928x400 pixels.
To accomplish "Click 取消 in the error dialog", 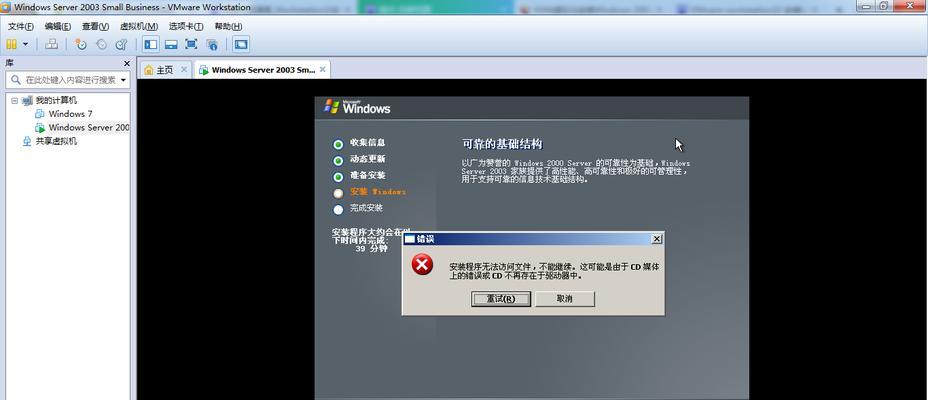I will point(565,299).
